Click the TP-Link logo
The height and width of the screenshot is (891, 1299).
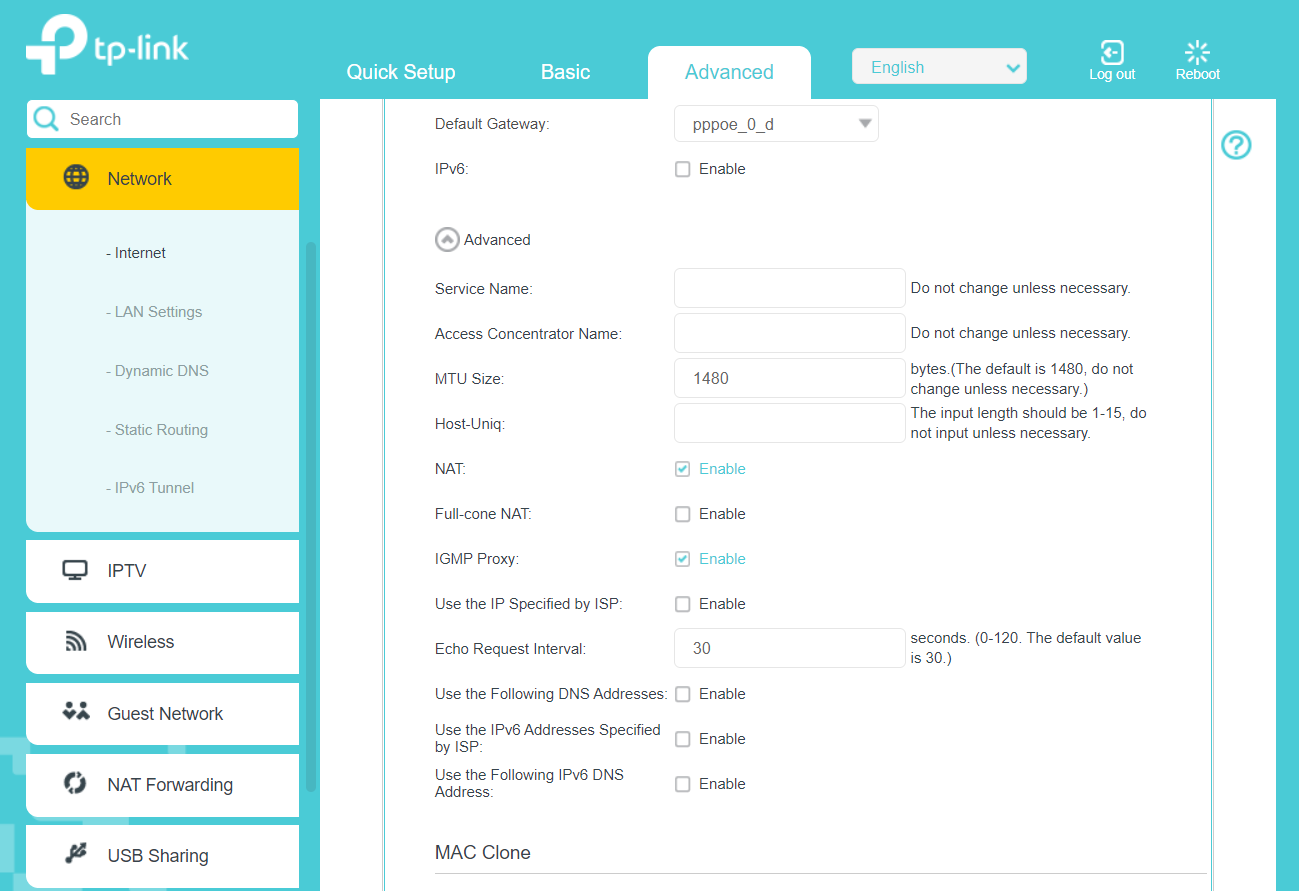[105, 44]
